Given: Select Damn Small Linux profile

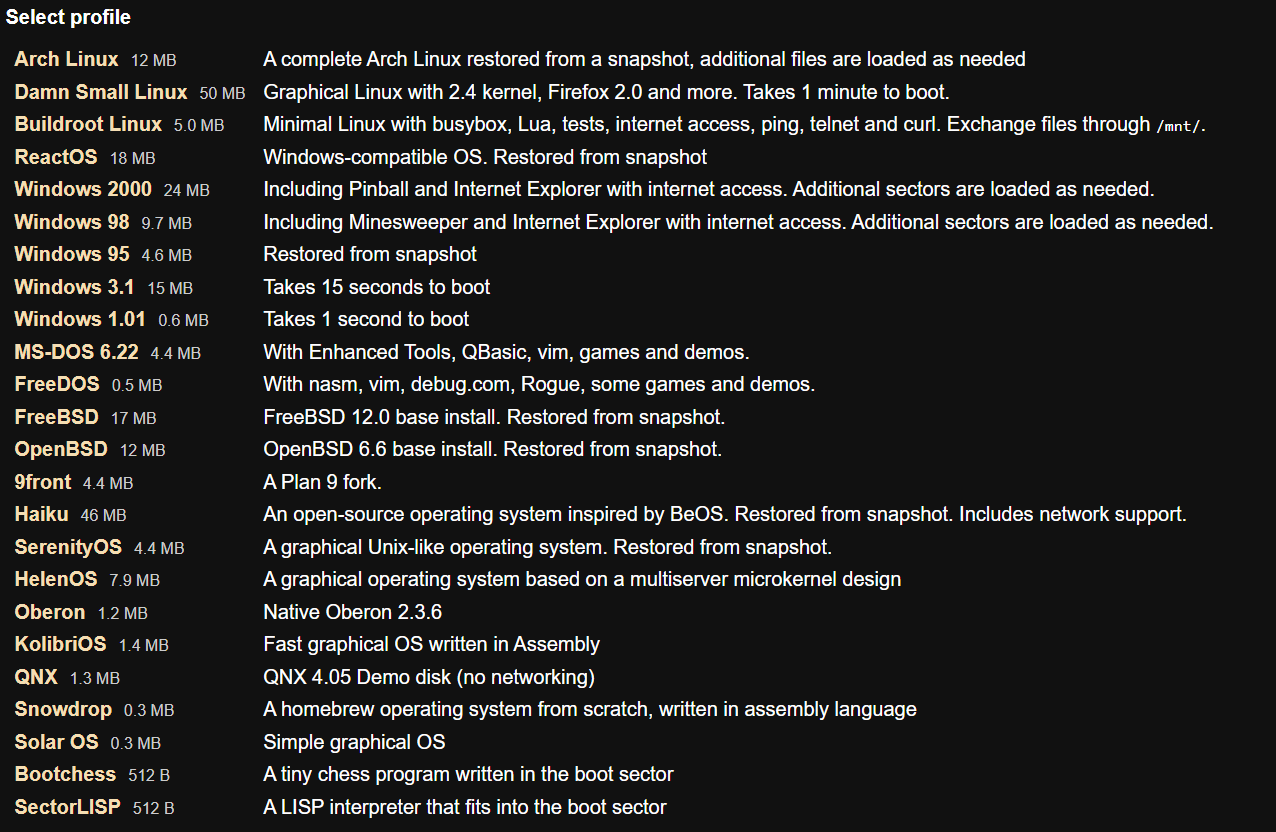Looking at the screenshot, I should pos(100,92).
